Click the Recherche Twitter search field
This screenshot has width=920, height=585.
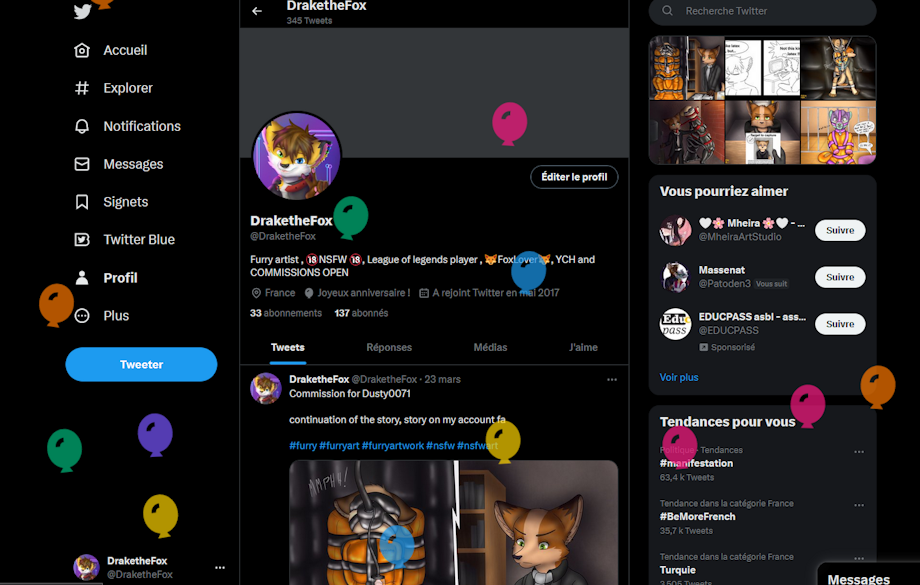click(763, 11)
